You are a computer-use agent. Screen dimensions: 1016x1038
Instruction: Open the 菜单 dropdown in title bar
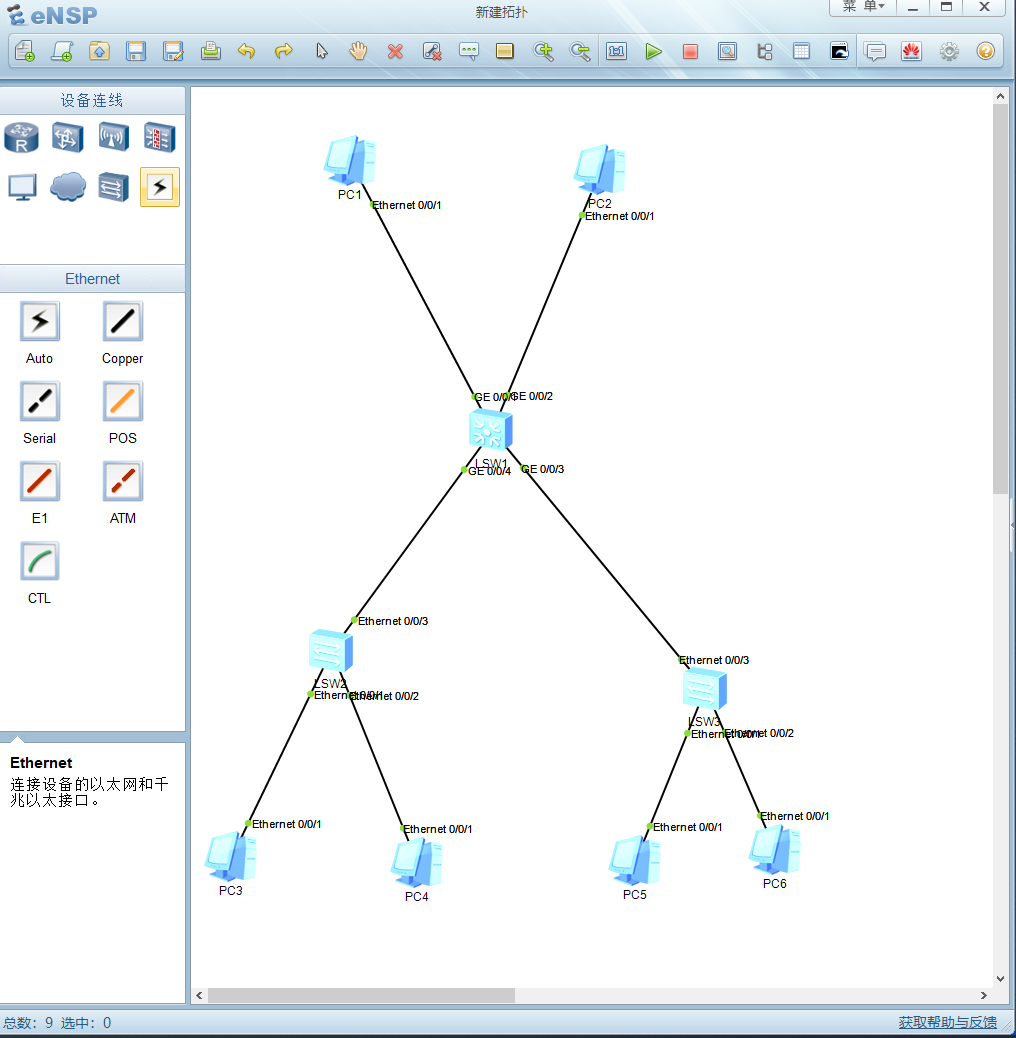tap(863, 7)
